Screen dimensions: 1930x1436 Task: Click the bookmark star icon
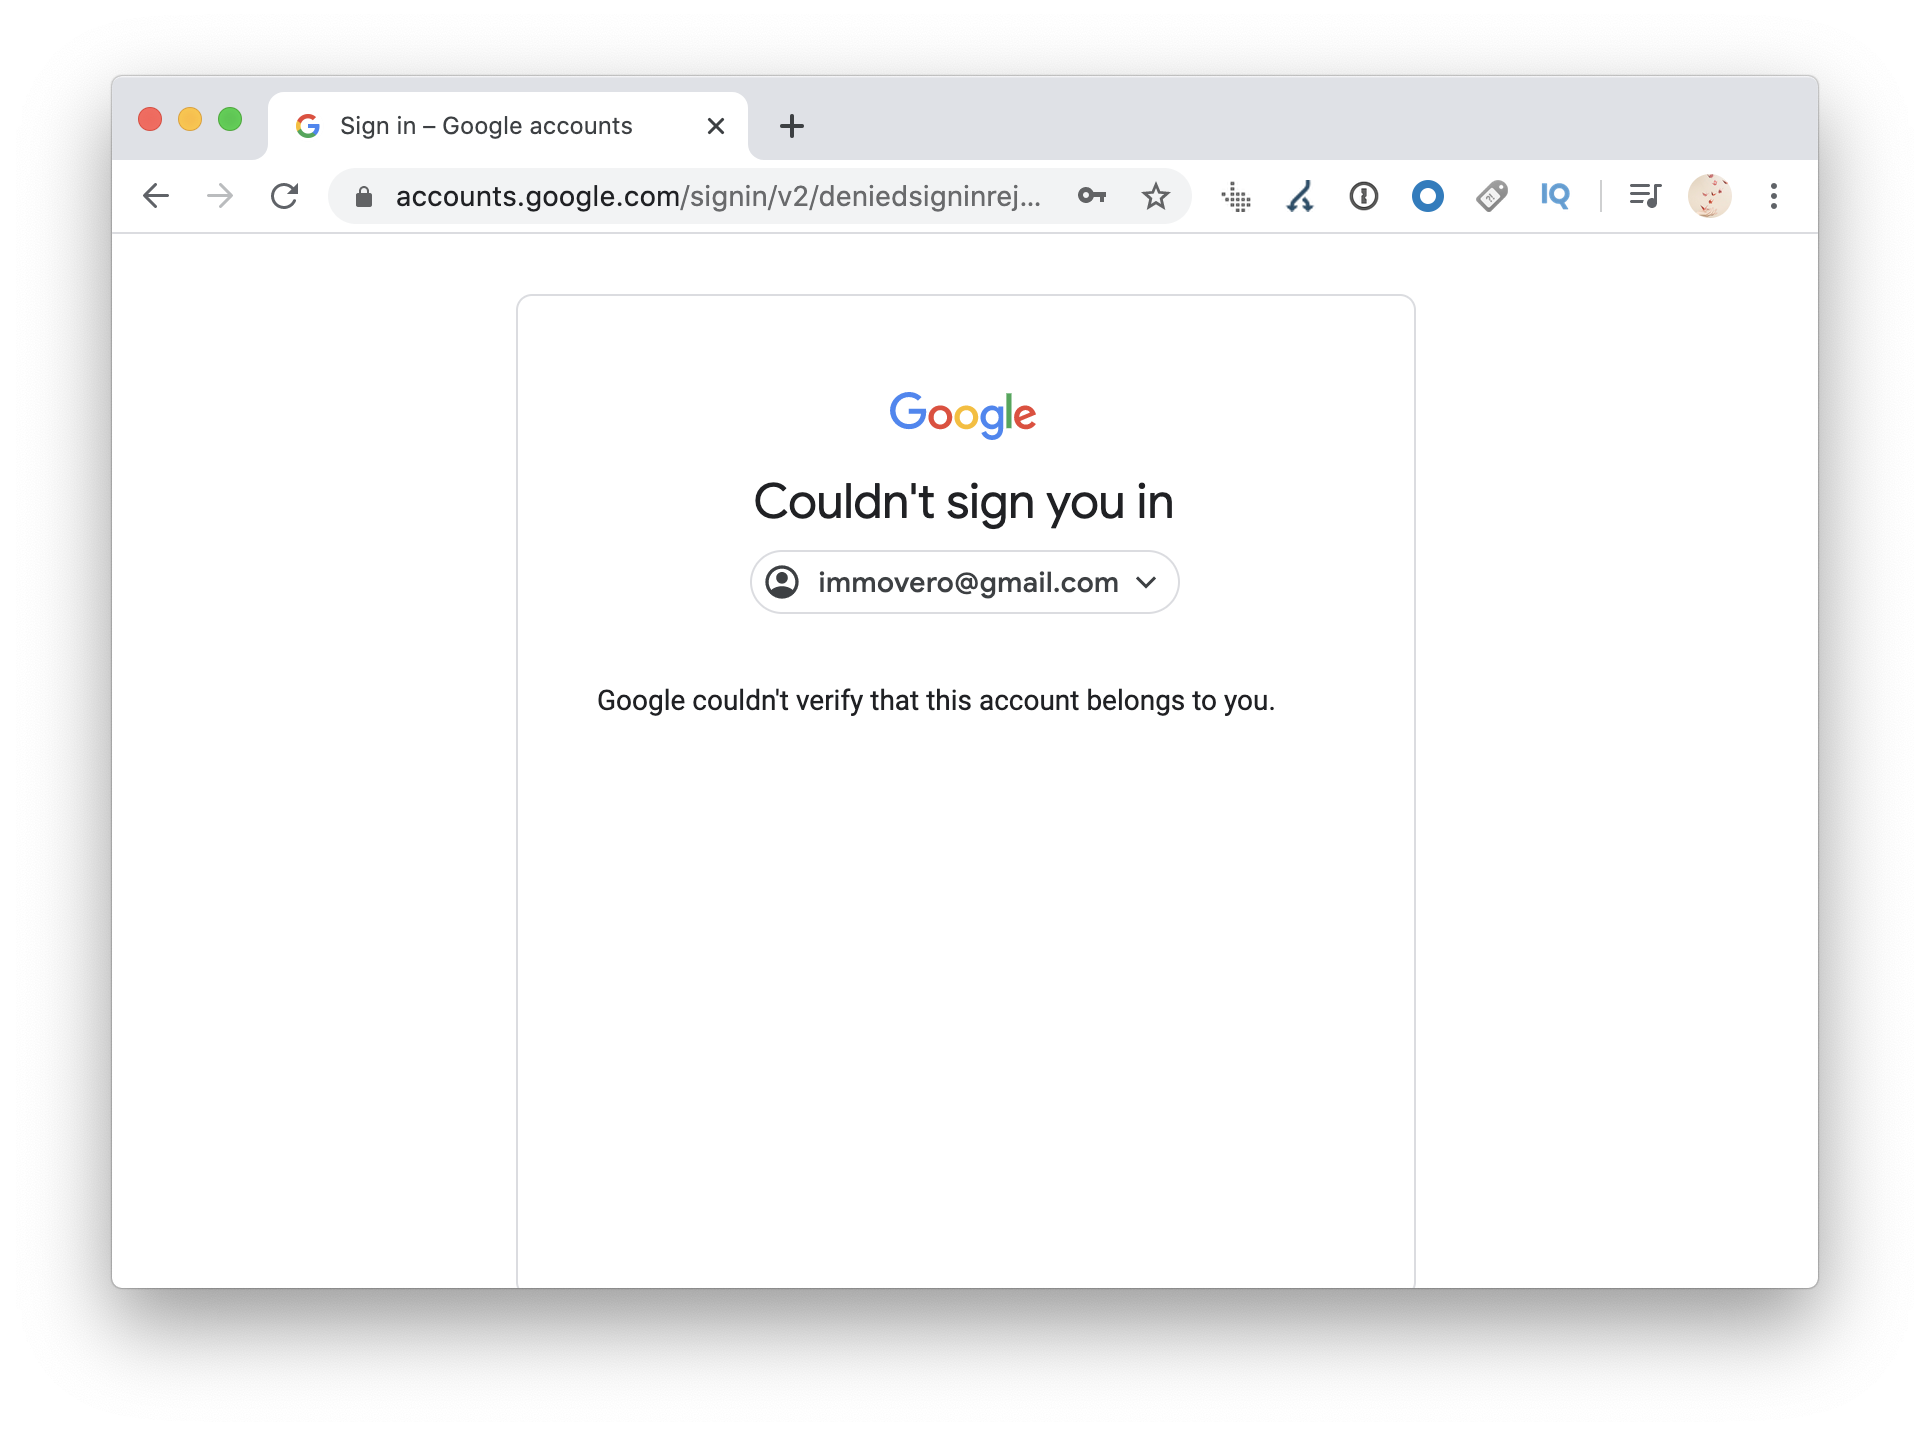(x=1155, y=195)
